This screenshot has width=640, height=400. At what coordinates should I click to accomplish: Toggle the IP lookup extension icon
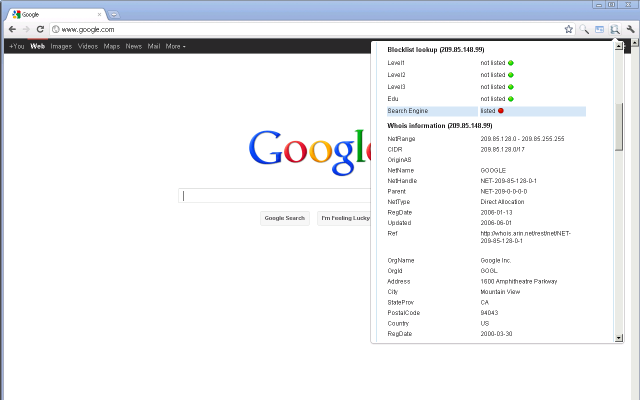click(x=615, y=29)
